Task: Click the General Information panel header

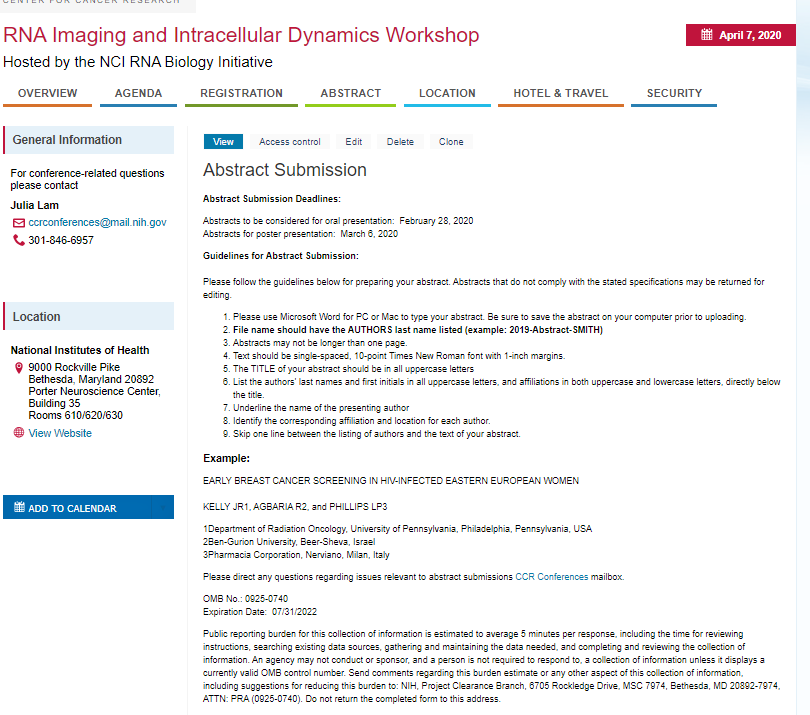Action: tap(88, 140)
